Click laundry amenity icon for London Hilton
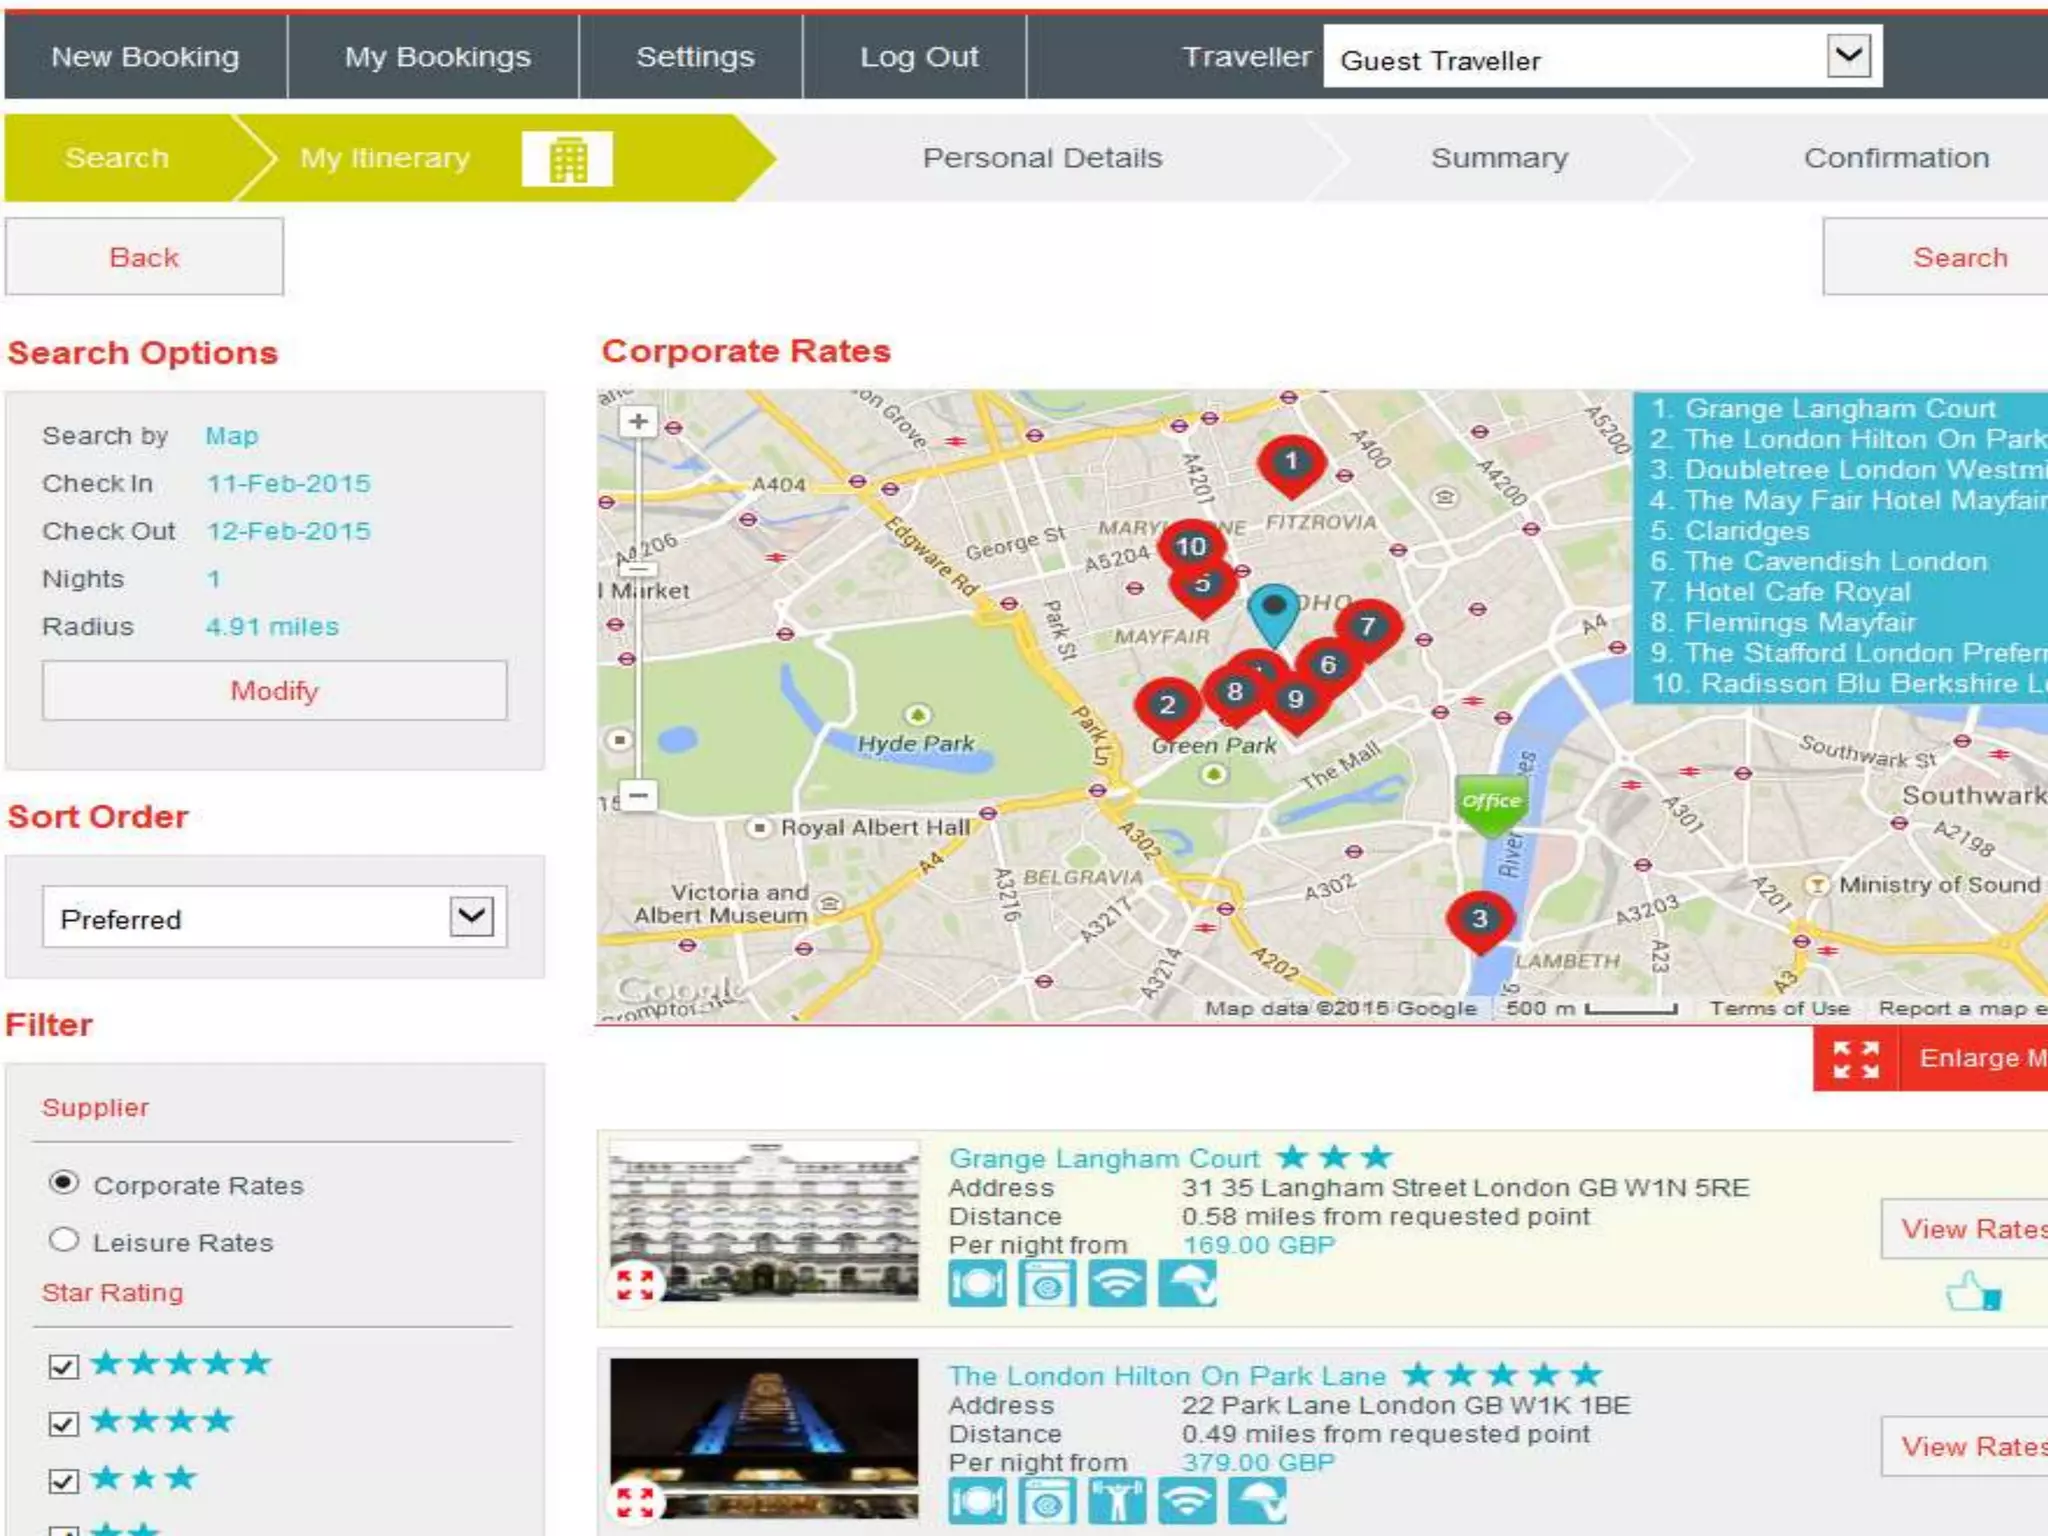This screenshot has width=2048, height=1536. click(1047, 1500)
